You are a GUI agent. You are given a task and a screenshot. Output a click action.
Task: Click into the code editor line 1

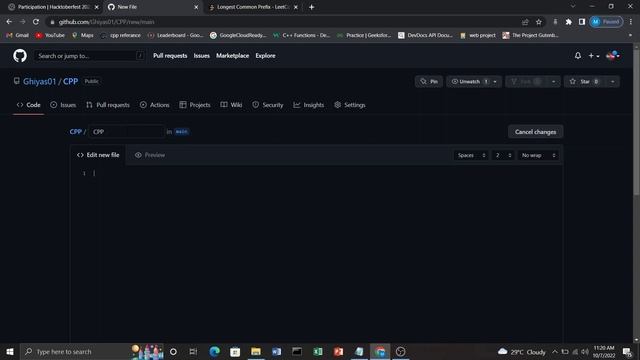coord(327,173)
